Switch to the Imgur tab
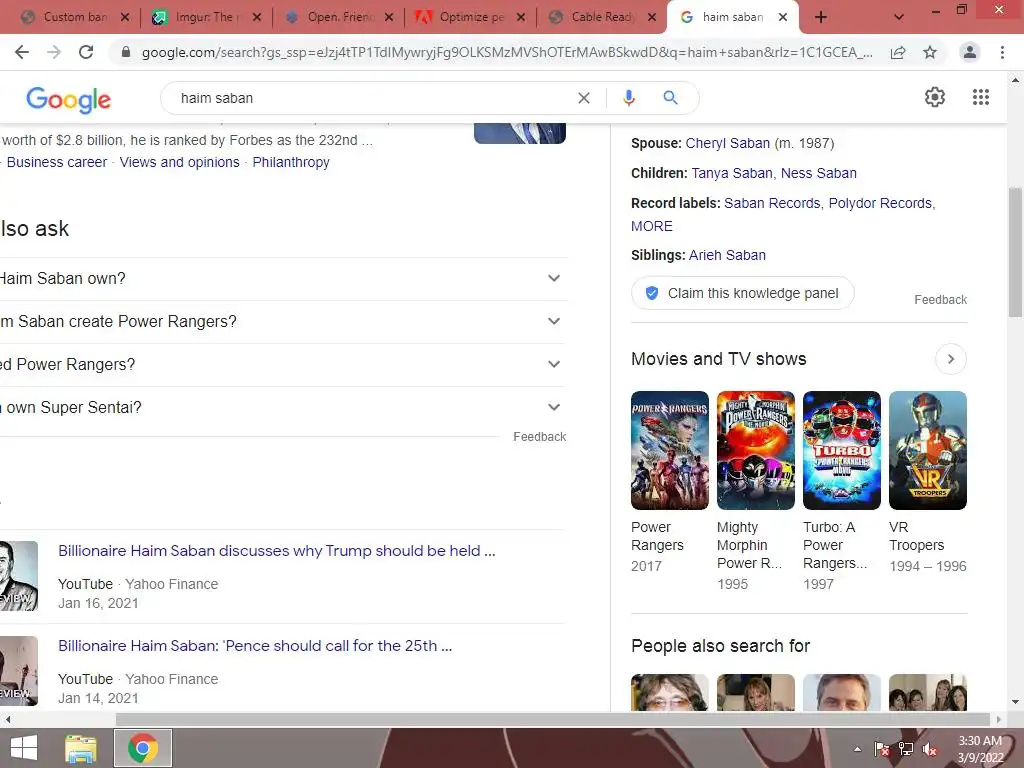The image size is (1024, 768). point(204,17)
